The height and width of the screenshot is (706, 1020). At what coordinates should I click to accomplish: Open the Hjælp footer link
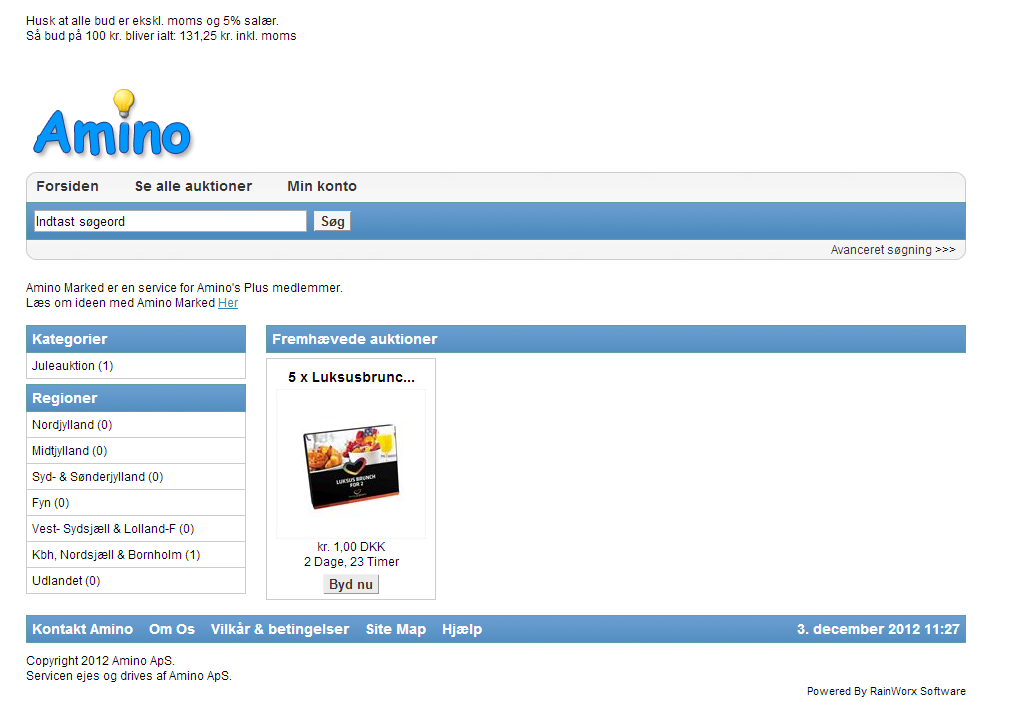462,629
